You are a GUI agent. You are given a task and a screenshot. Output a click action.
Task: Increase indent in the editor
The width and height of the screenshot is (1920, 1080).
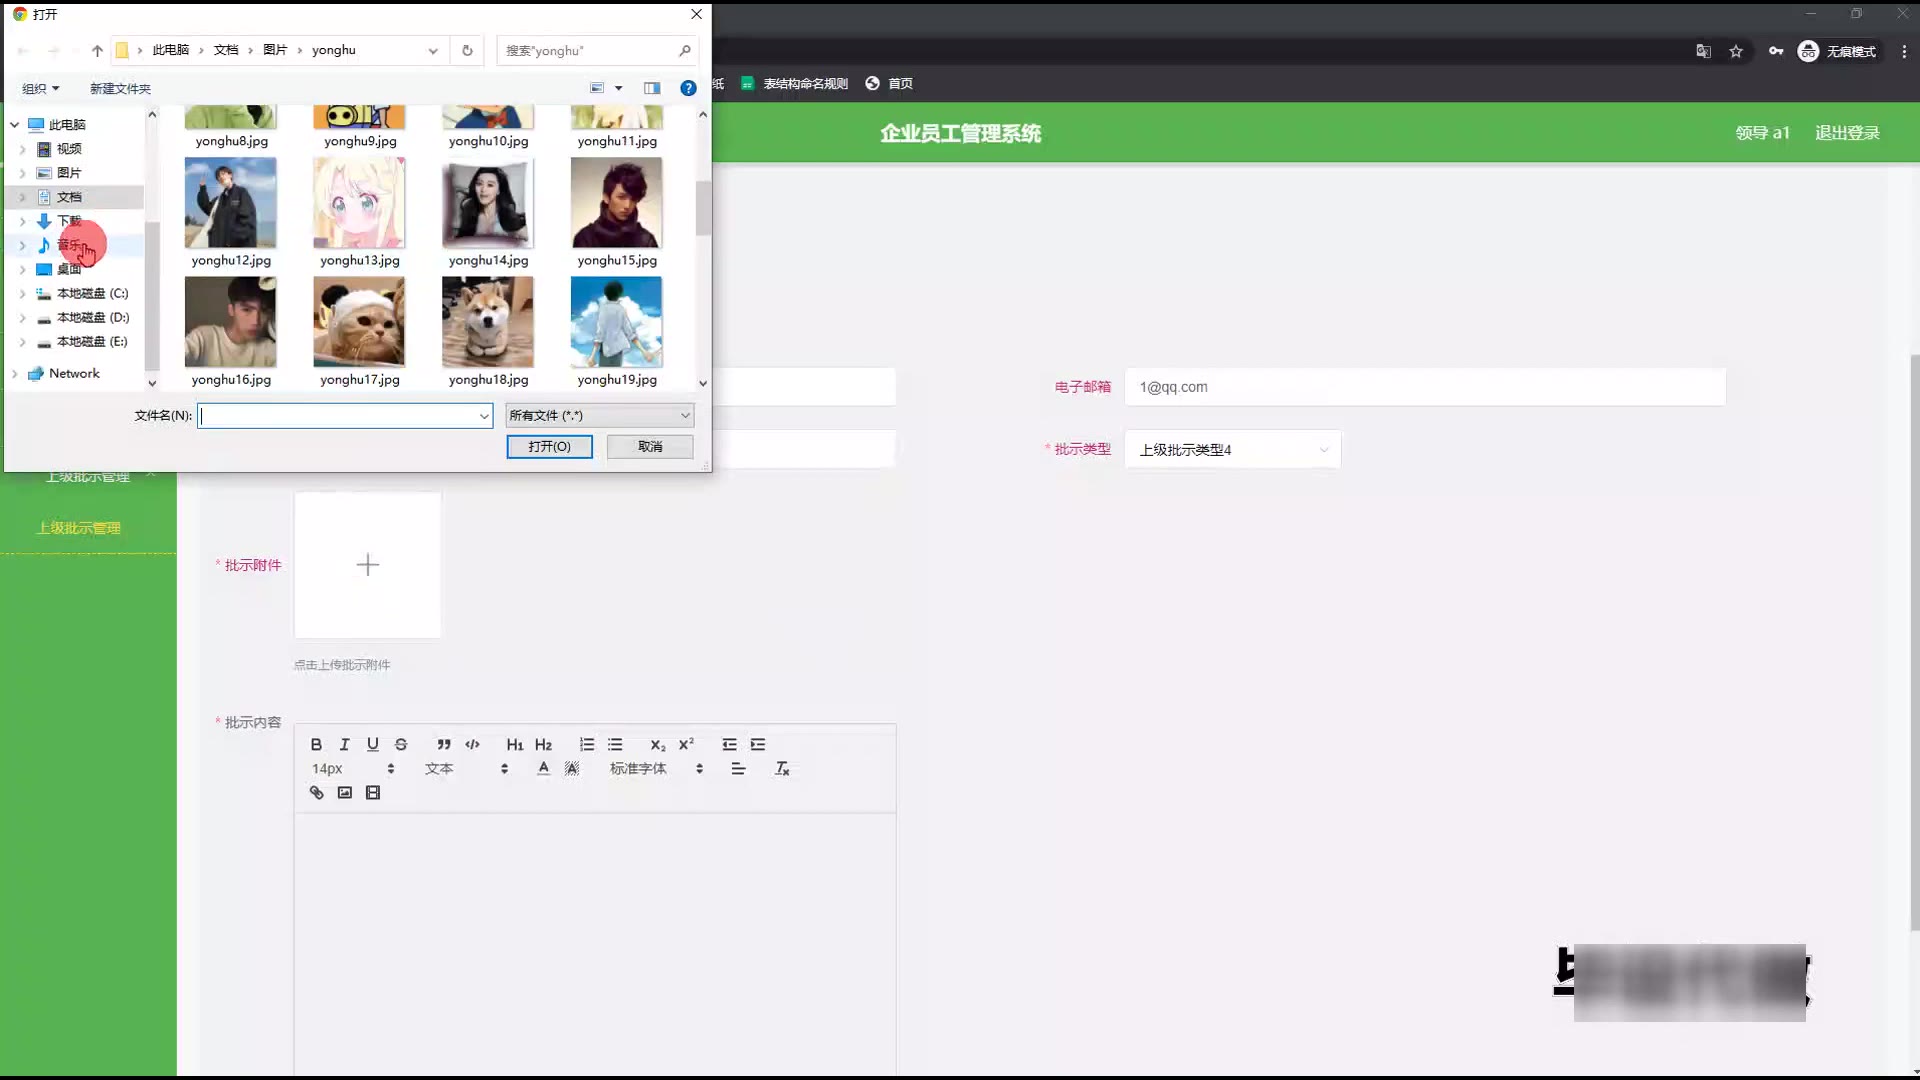(758, 744)
